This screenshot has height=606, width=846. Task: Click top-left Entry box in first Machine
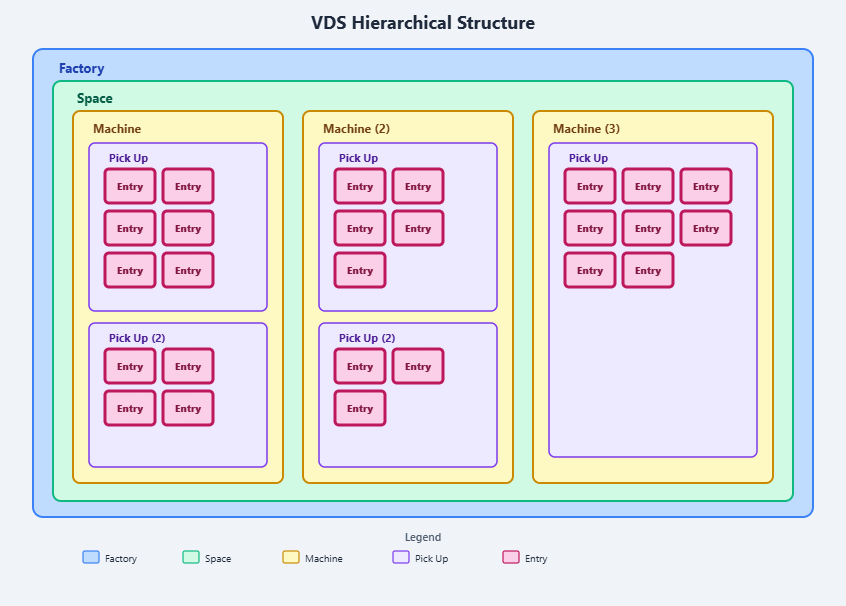tap(130, 186)
